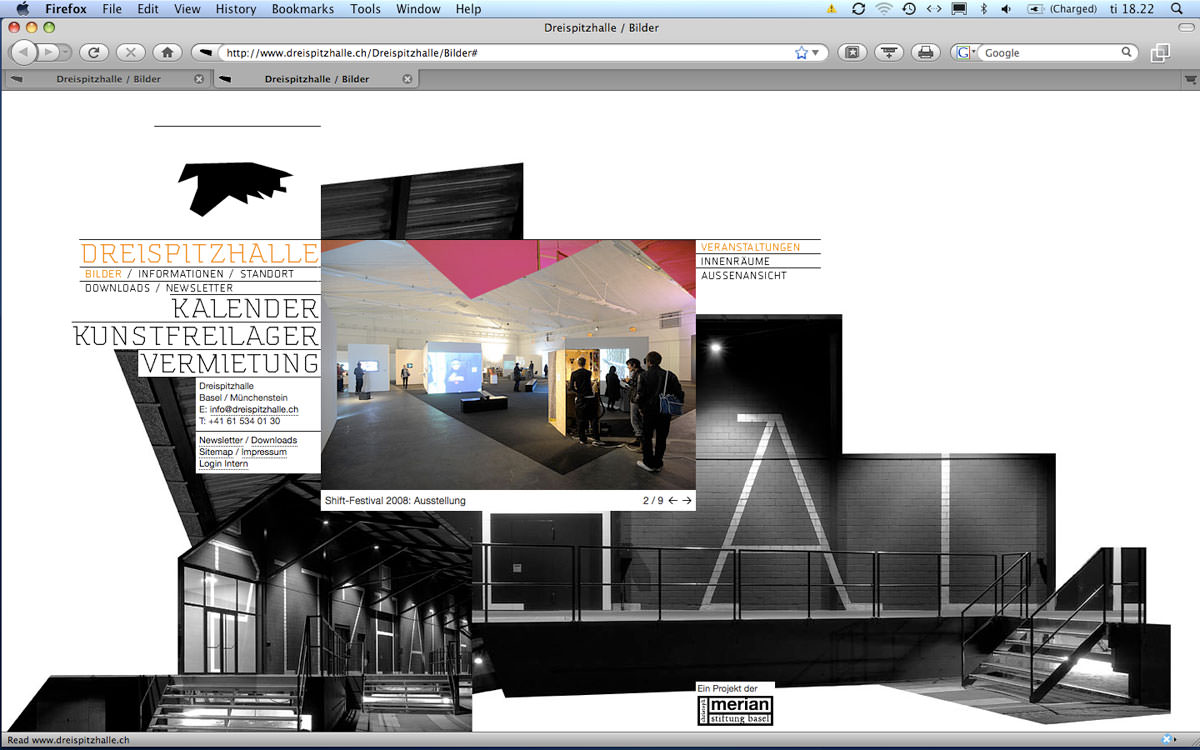The width and height of the screenshot is (1200, 750).
Task: Click the orange DREISPITZHALLE heading
Action: coord(199,253)
